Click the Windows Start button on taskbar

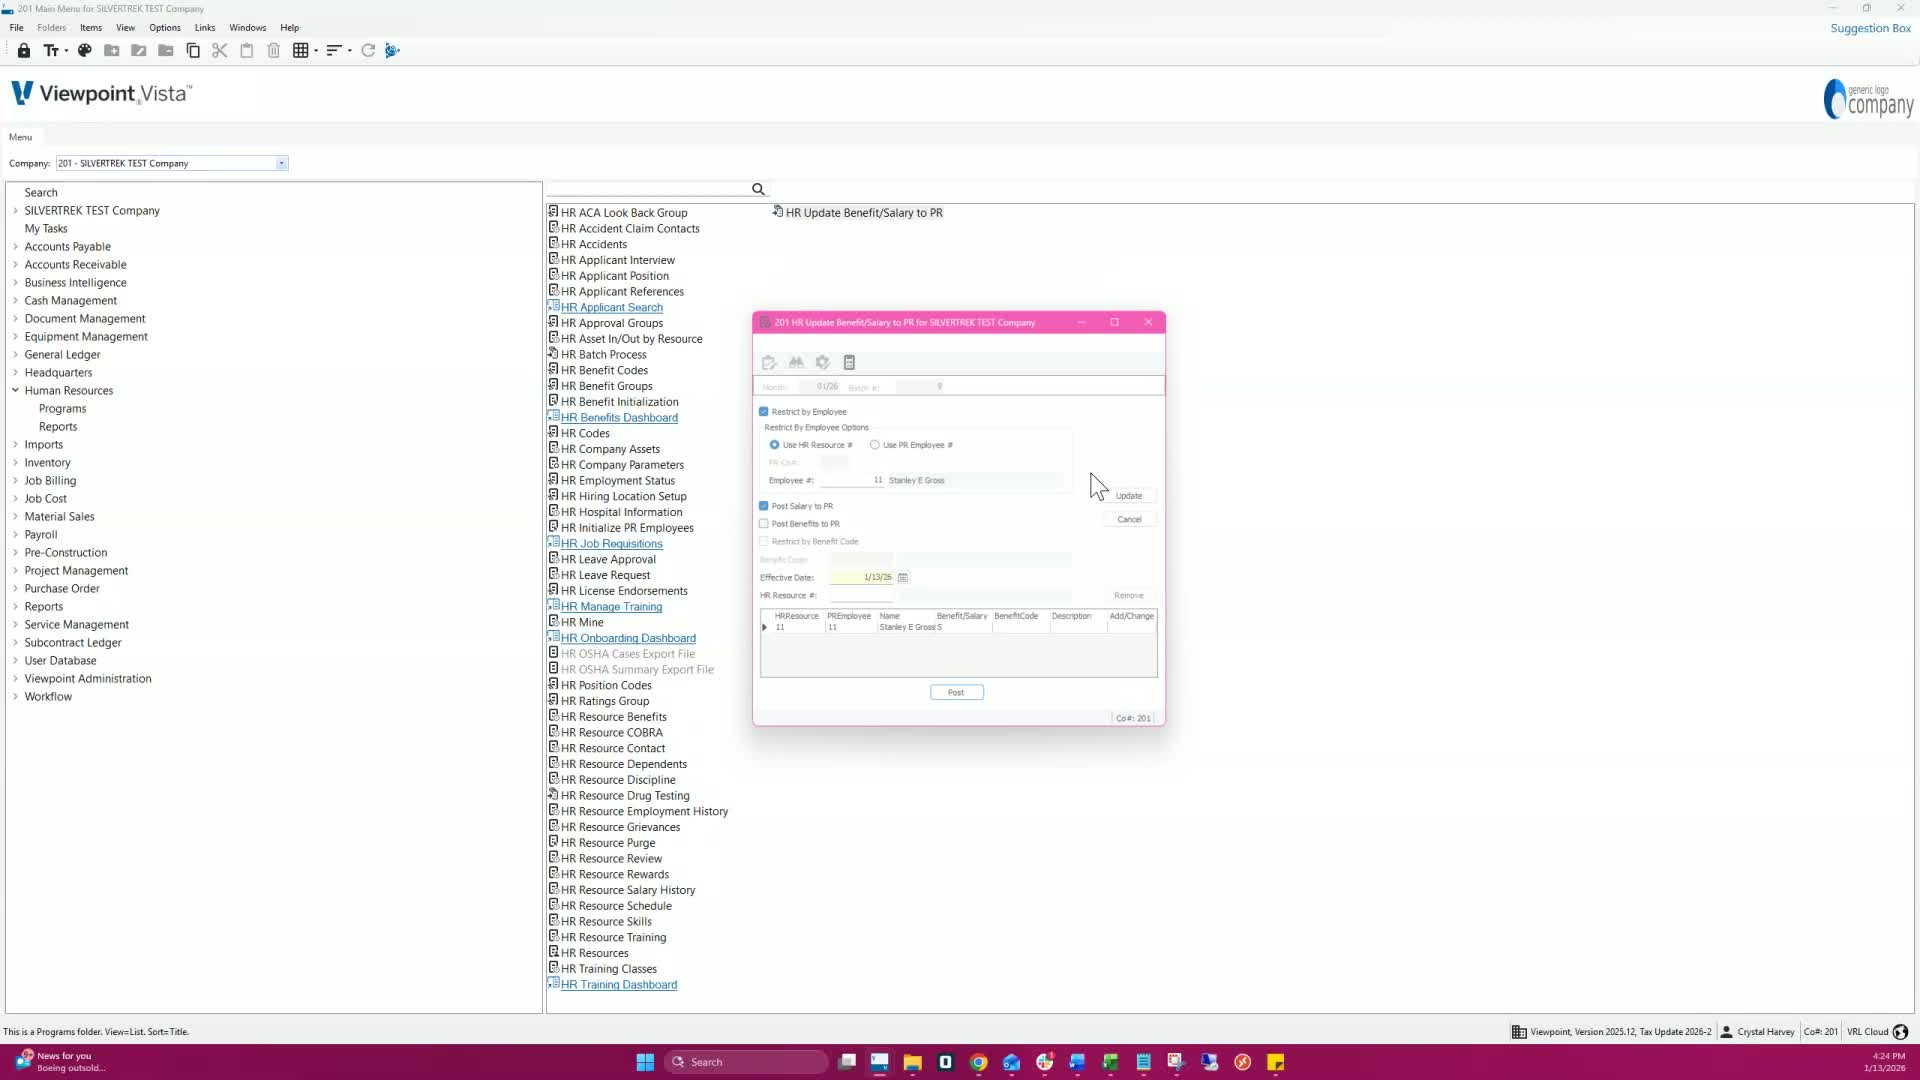645,1062
